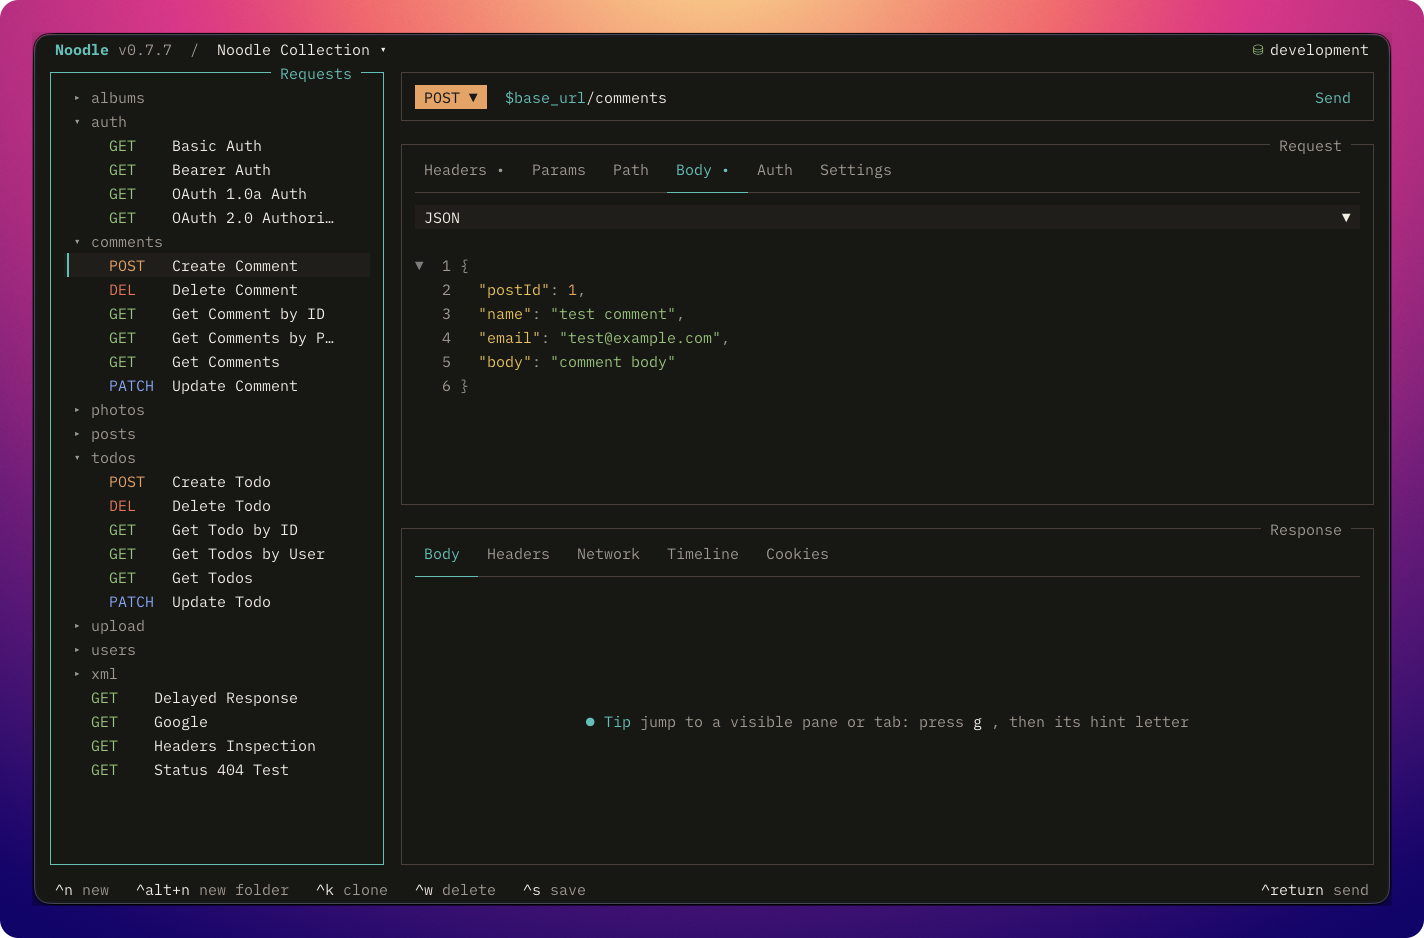Click the "name": "test comment" line
The height and width of the screenshot is (938, 1424).
pos(581,314)
